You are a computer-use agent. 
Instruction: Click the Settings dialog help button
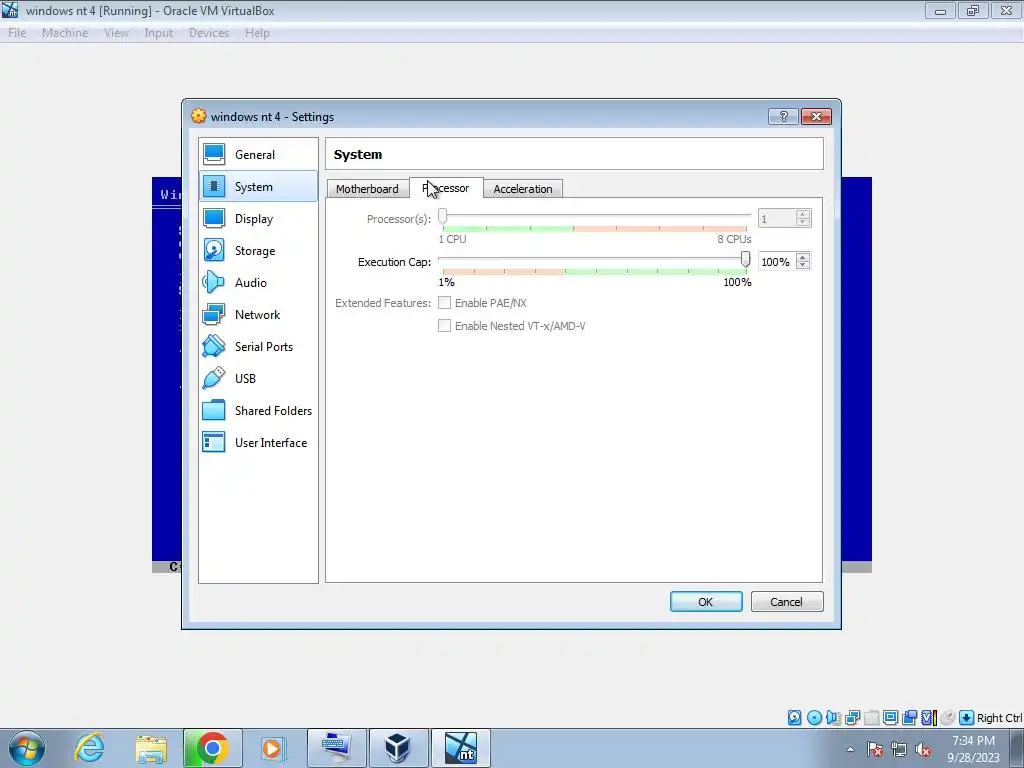(x=784, y=117)
